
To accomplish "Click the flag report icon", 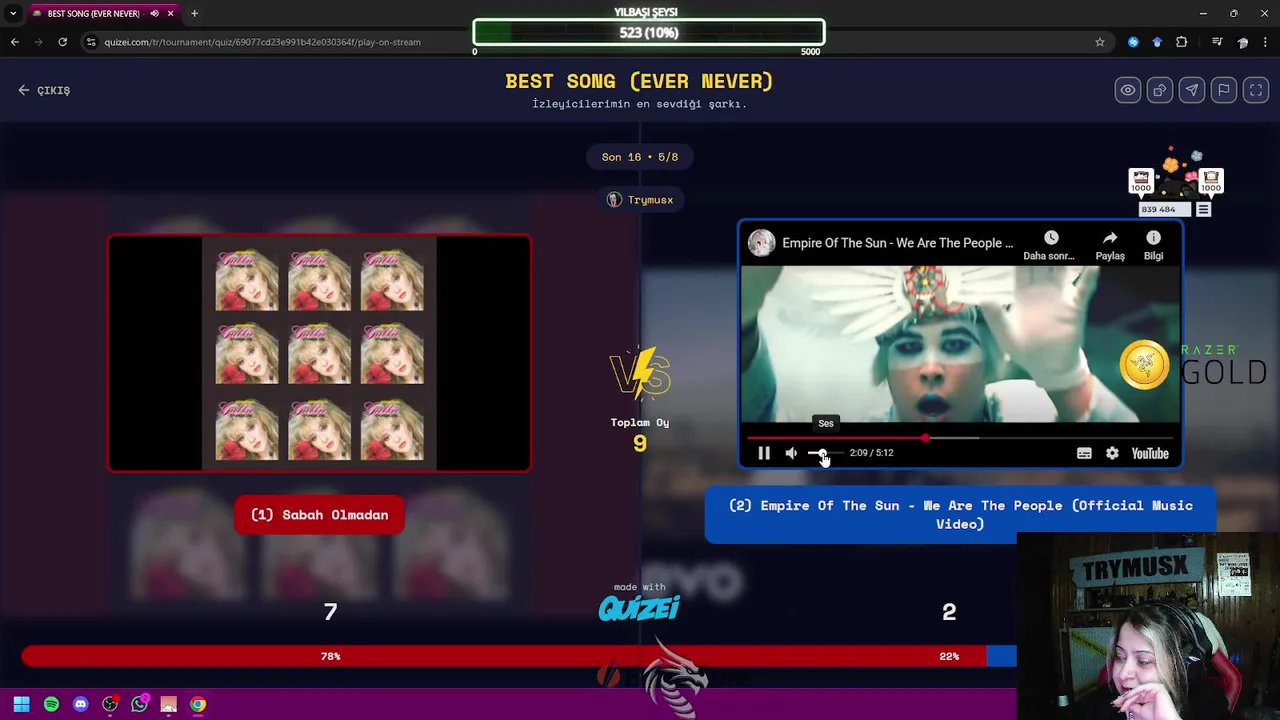I will tap(1223, 90).
